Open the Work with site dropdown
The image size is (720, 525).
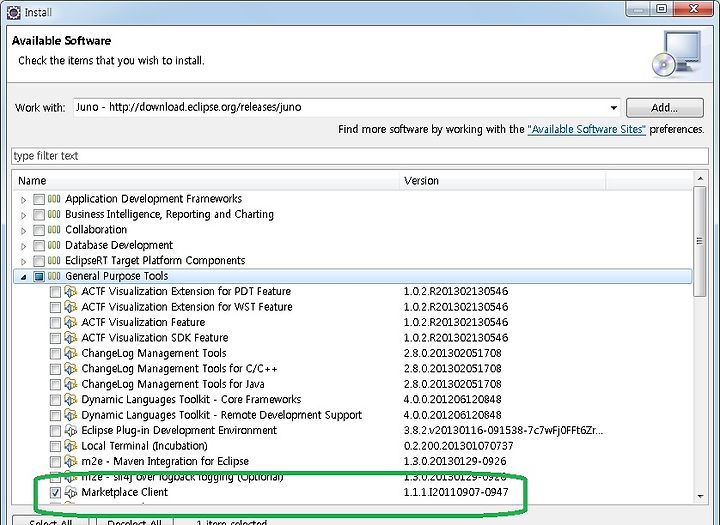coord(613,108)
